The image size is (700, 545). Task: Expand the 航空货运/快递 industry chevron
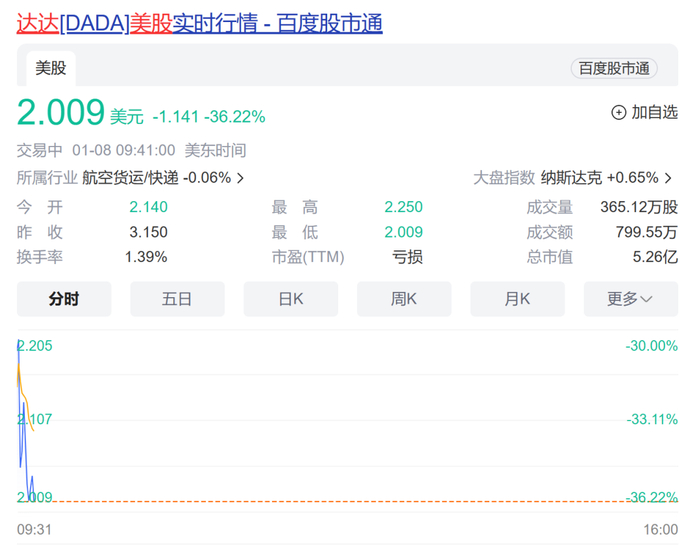(x=241, y=178)
